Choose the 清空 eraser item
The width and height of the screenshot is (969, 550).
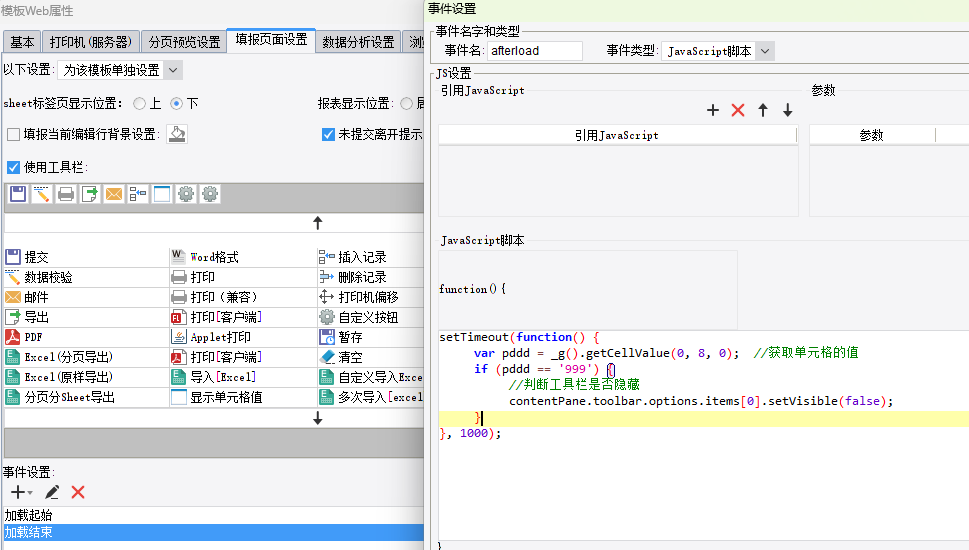click(341, 357)
